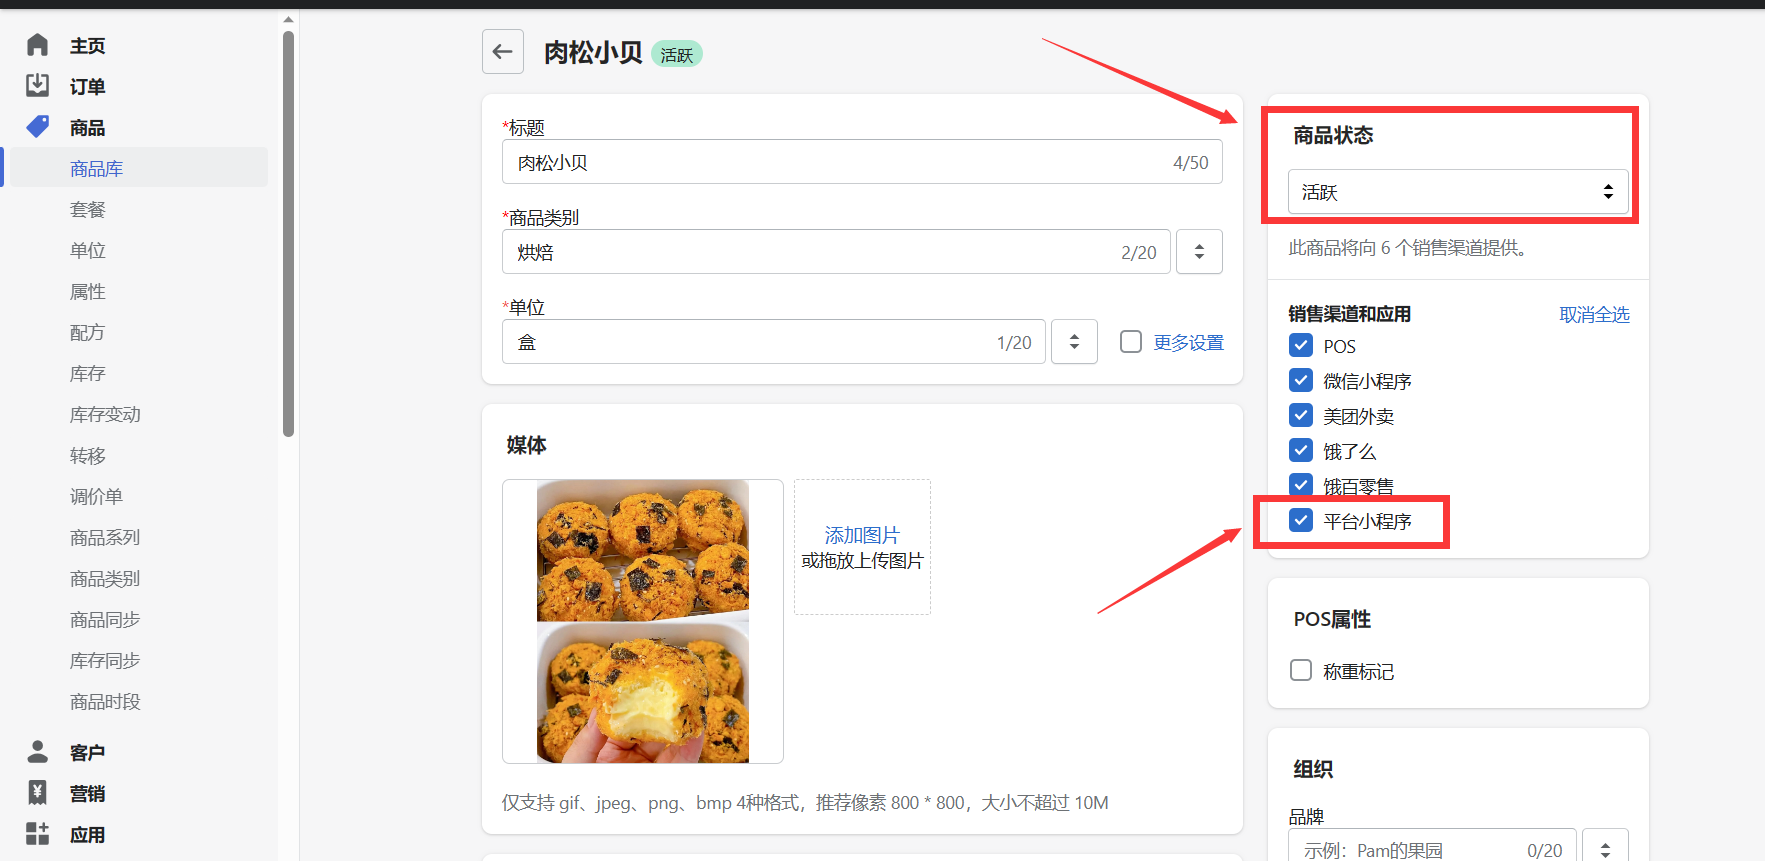Click the text 此商品将向 6 个销售渠道提供。
The width and height of the screenshot is (1765, 861).
(x=1410, y=248)
